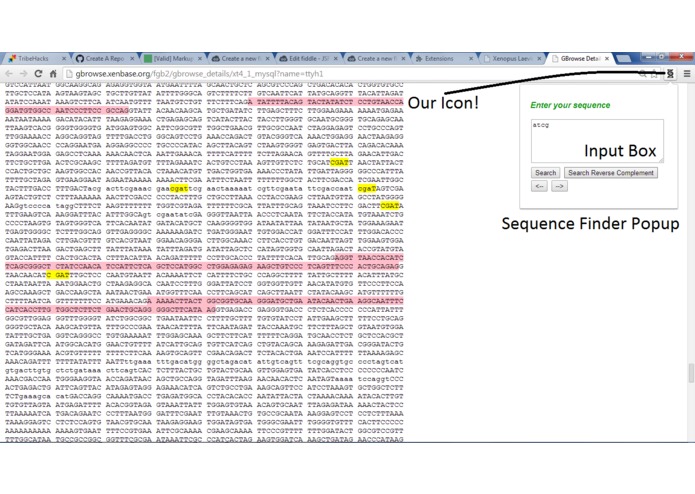
Task: Go to the home page icon
Action: [53, 74]
